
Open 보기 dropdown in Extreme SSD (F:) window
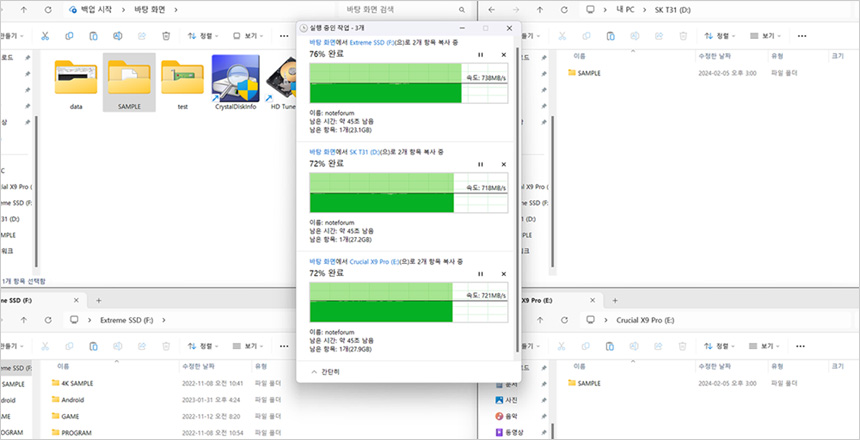248,346
